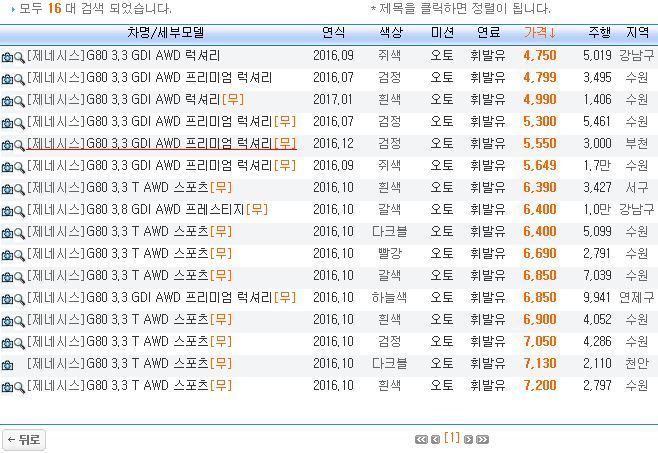Click mileage 1,7만 cell
Viewport: 658px width, 453px height.
pyautogui.click(x=597, y=165)
